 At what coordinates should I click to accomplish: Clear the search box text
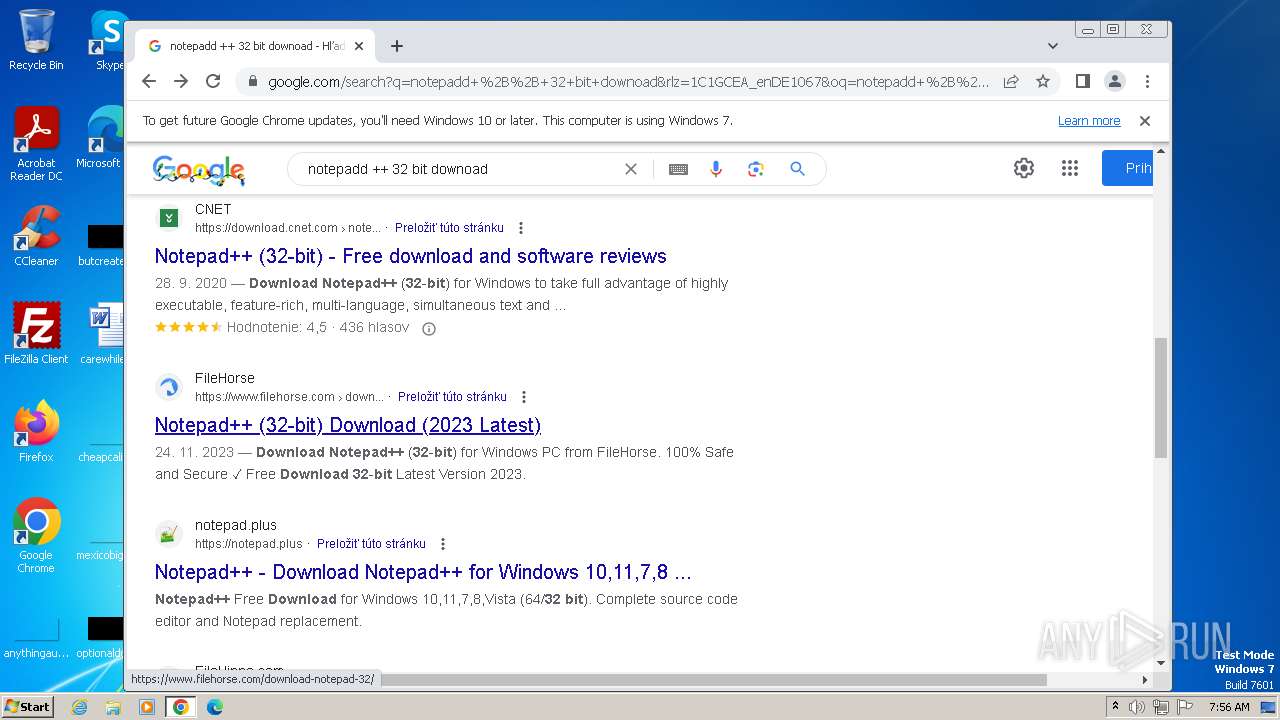point(631,169)
